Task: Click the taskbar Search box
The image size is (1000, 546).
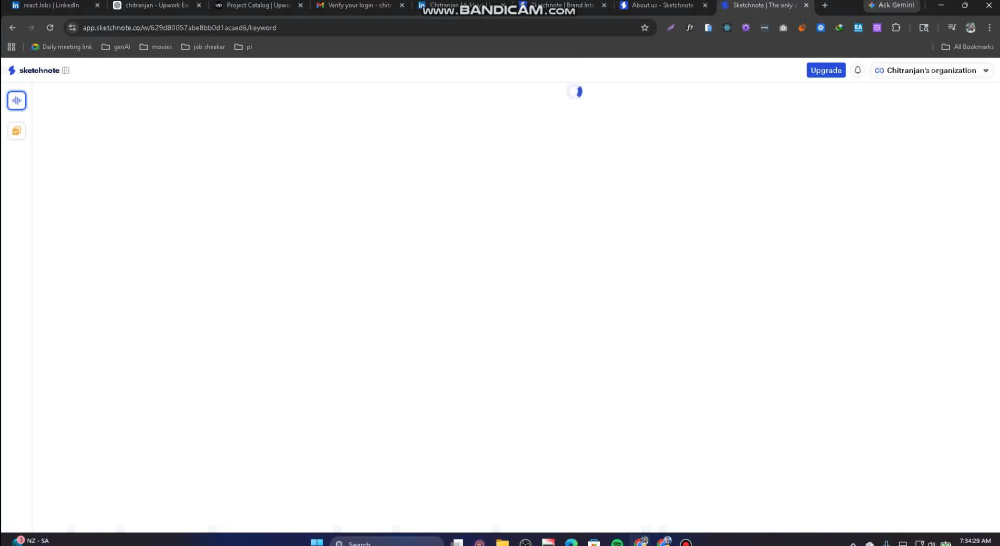Action: click(x=386, y=542)
